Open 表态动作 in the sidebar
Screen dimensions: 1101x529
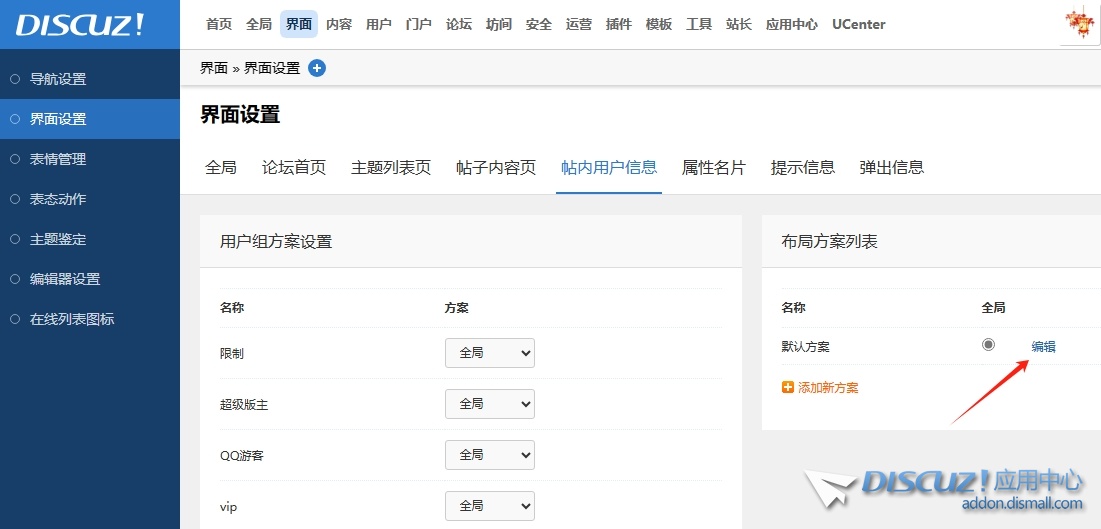pyautogui.click(x=90, y=200)
